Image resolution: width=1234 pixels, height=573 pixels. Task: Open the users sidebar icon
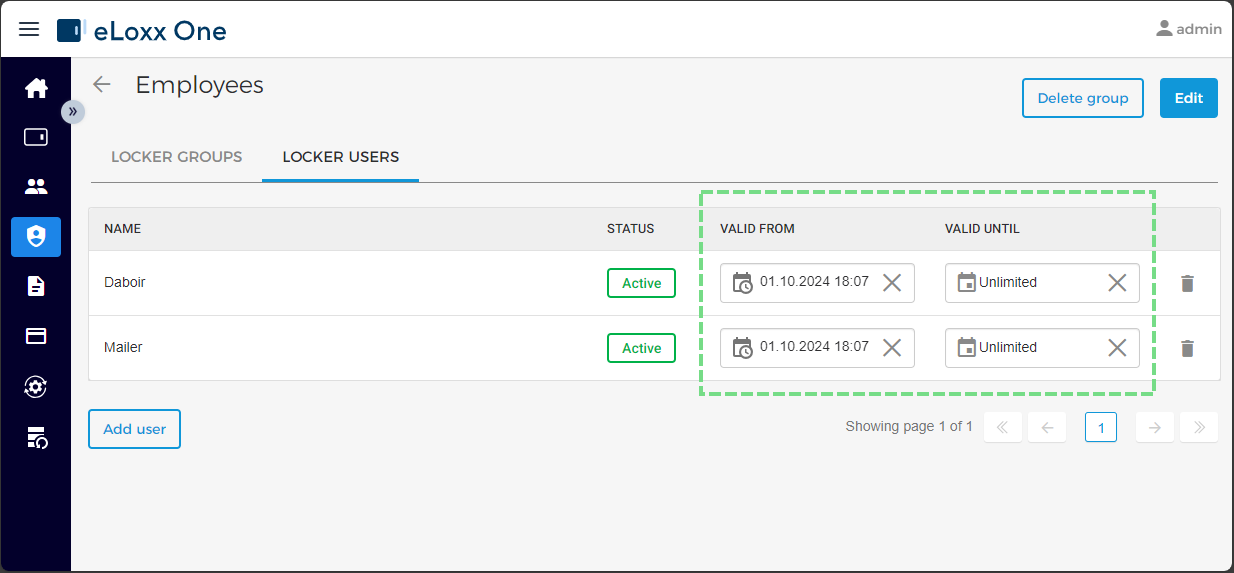tap(36, 187)
